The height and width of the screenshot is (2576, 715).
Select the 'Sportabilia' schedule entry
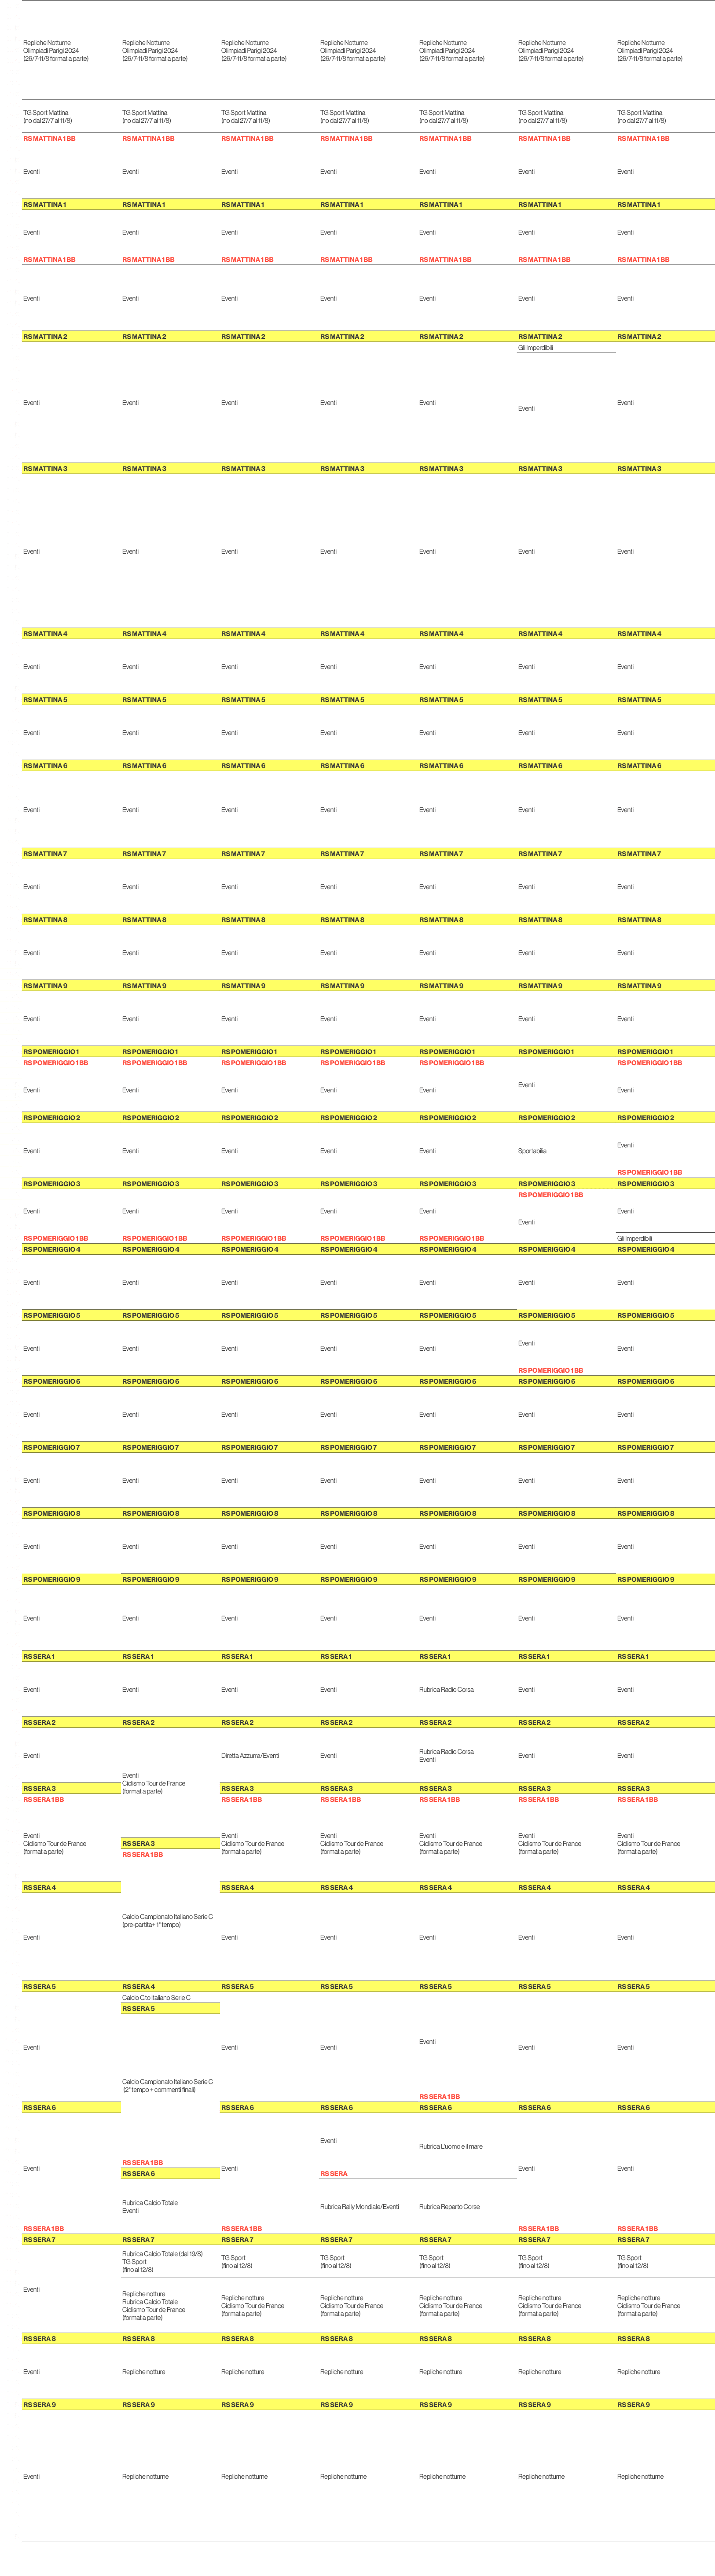click(x=532, y=1151)
